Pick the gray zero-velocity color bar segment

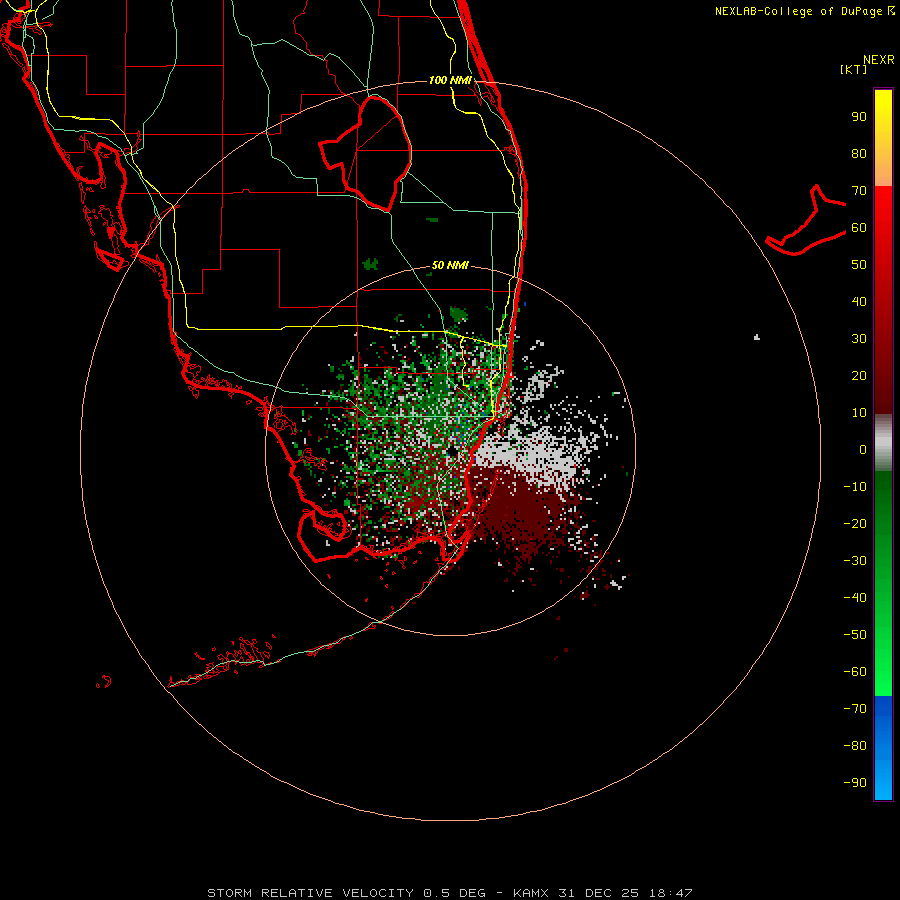[883, 443]
